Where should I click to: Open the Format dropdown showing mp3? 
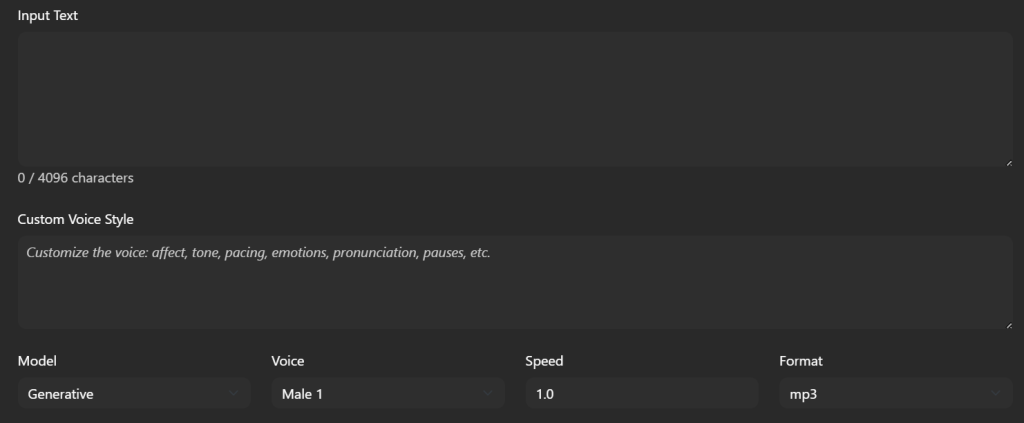[x=895, y=394]
